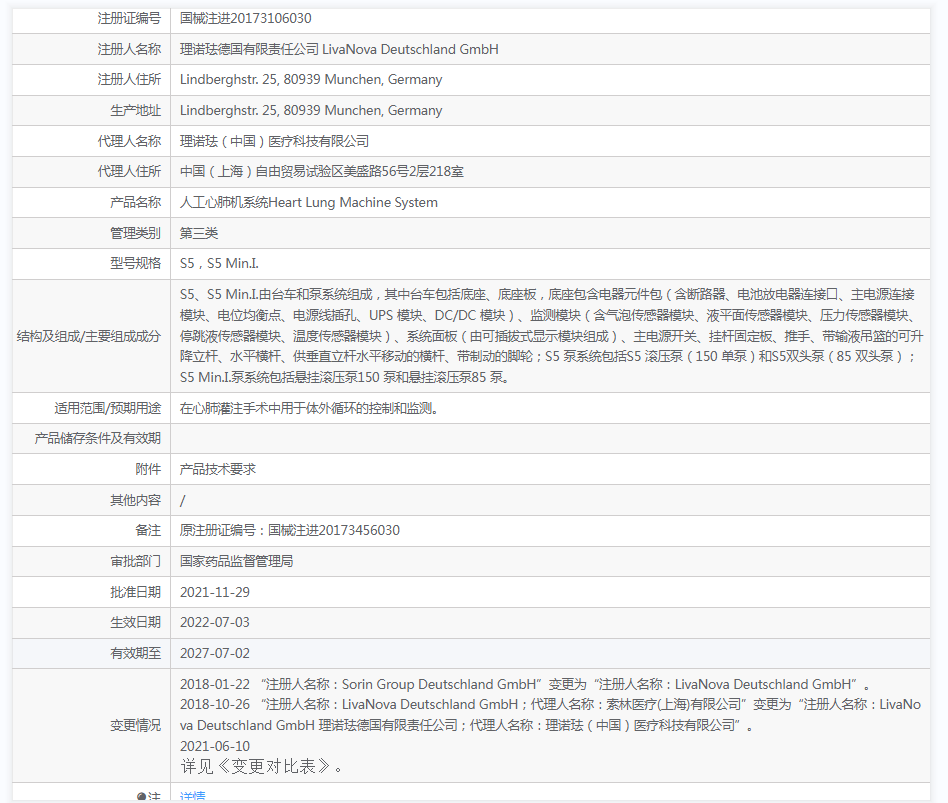Click the intended use description for 心肺灌注手术
Screen dimensions: 948x803
click(308, 408)
